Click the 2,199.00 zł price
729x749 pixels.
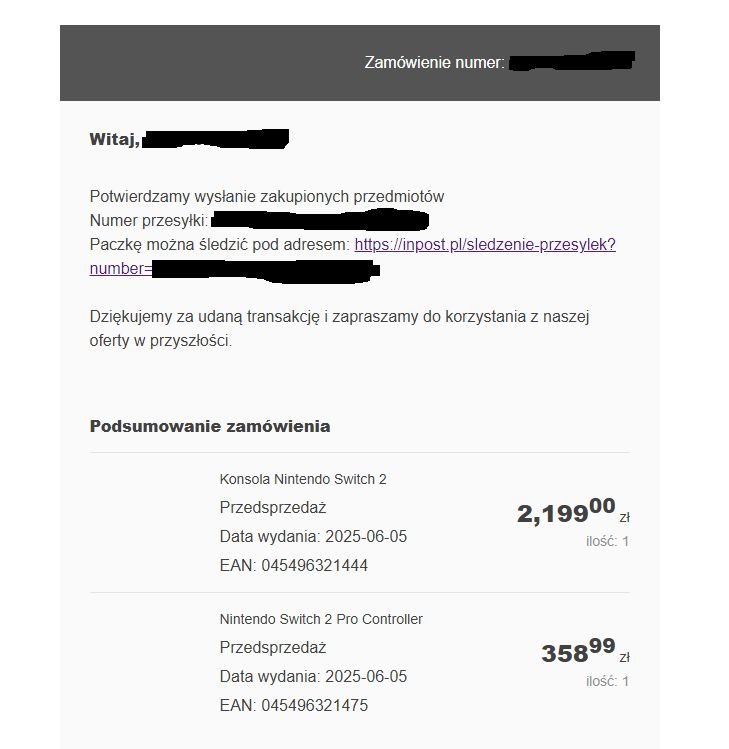(x=573, y=511)
